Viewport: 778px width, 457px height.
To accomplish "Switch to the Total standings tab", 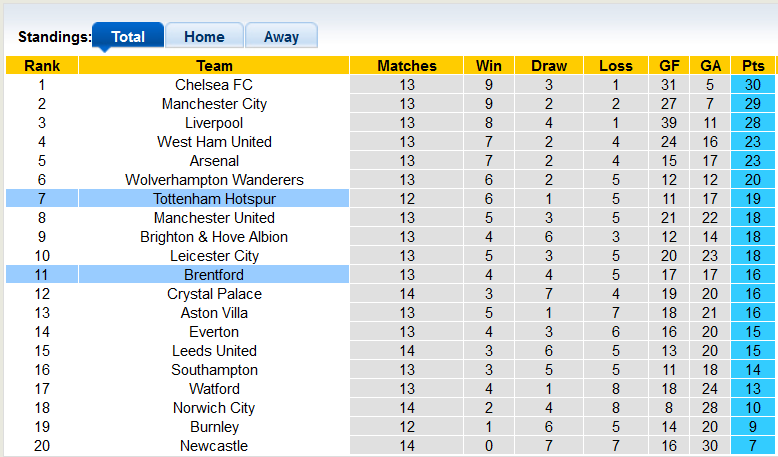I will click(128, 37).
